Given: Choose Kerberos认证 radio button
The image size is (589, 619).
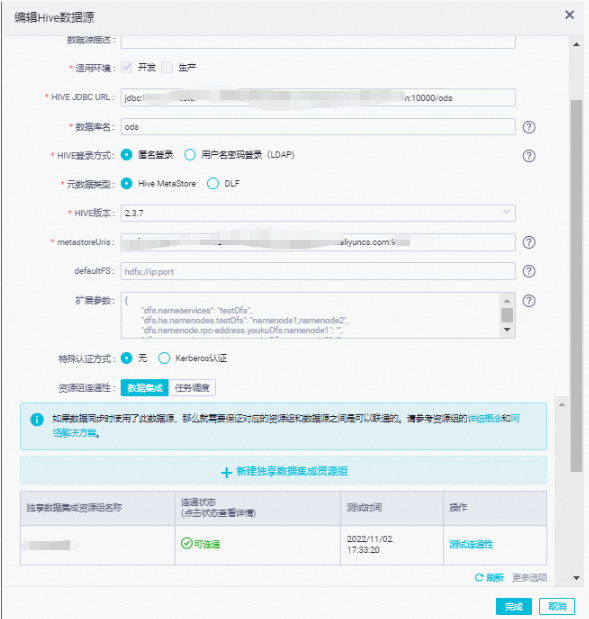Looking at the screenshot, I should point(164,358).
